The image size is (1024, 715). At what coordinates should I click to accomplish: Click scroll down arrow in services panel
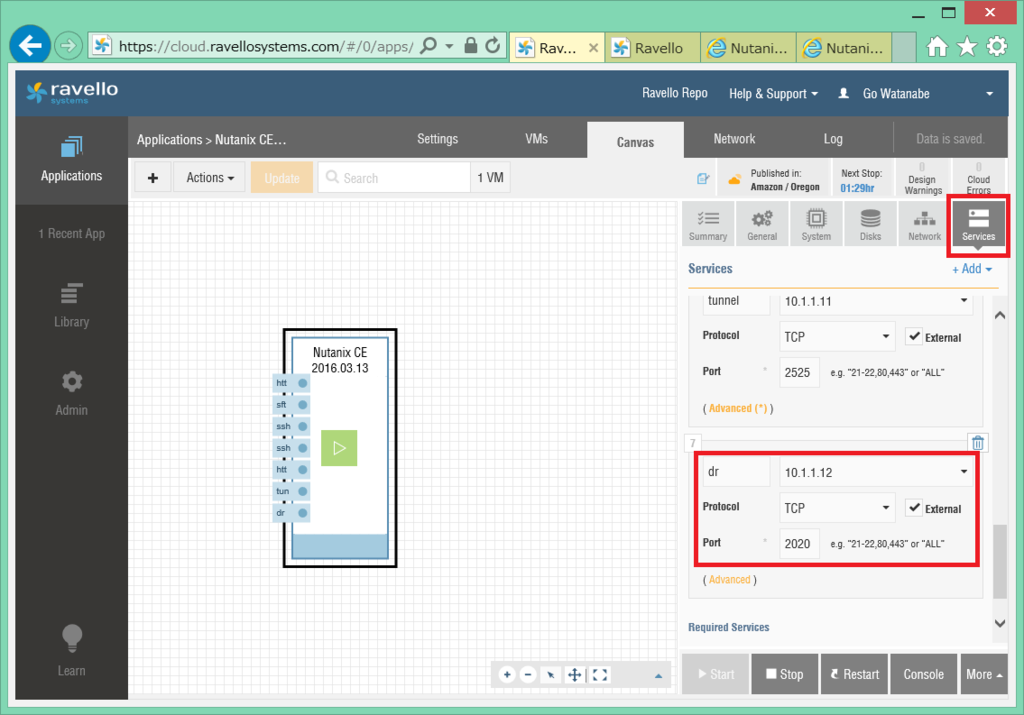(x=1000, y=623)
